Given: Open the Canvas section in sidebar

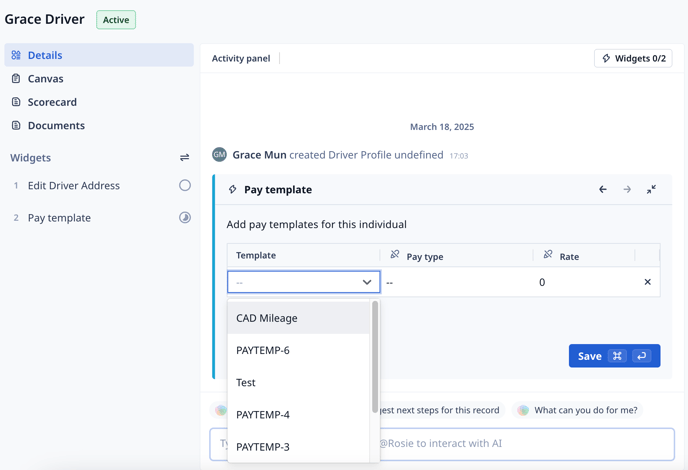Looking at the screenshot, I should [x=45, y=78].
